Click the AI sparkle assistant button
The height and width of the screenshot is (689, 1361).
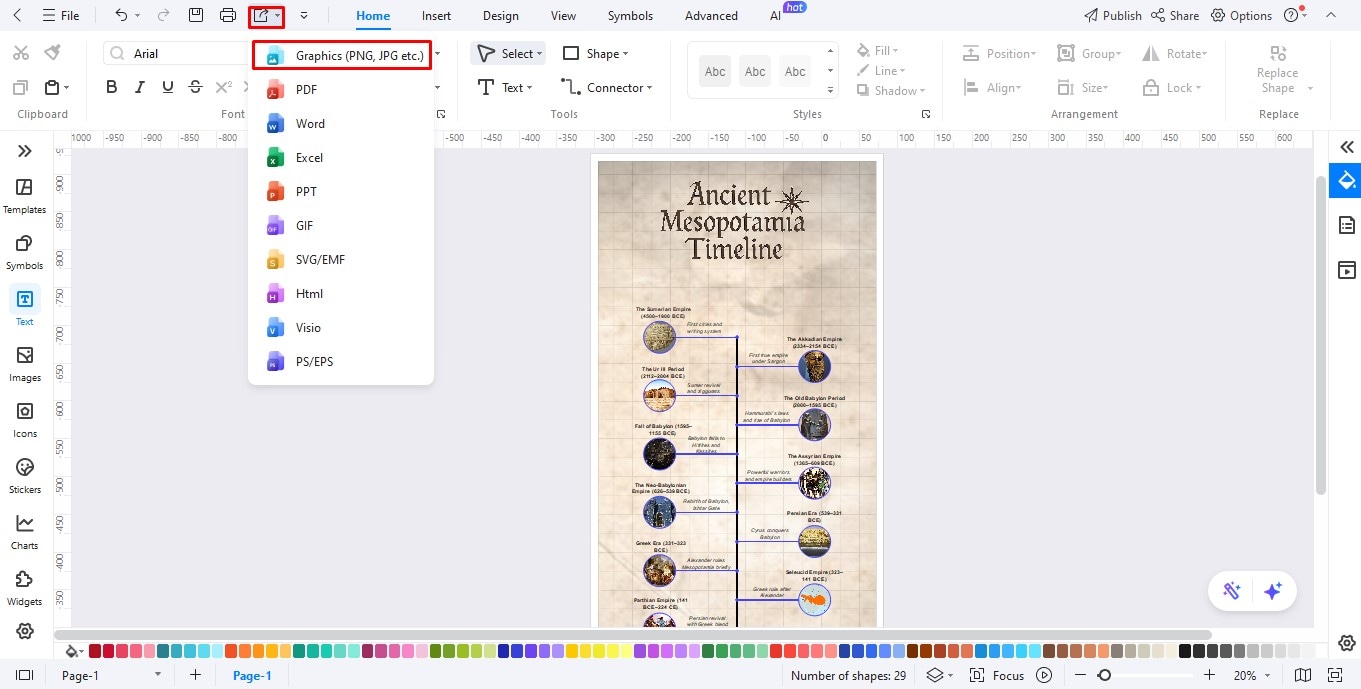click(1272, 591)
